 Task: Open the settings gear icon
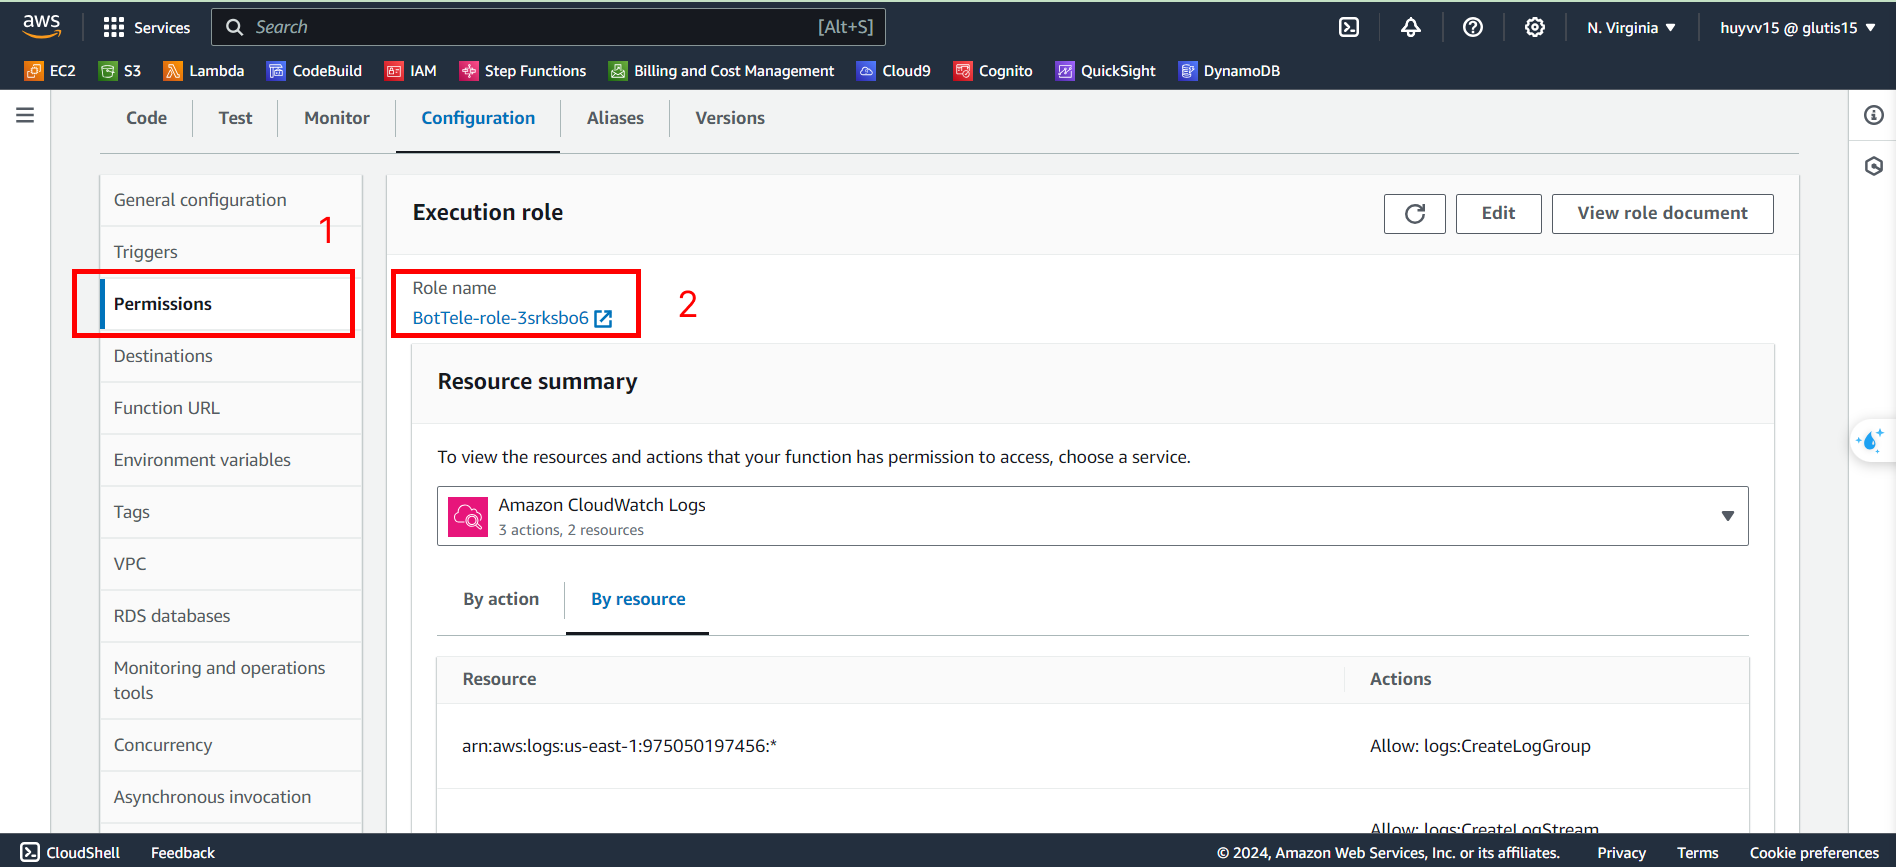pyautogui.click(x=1534, y=27)
